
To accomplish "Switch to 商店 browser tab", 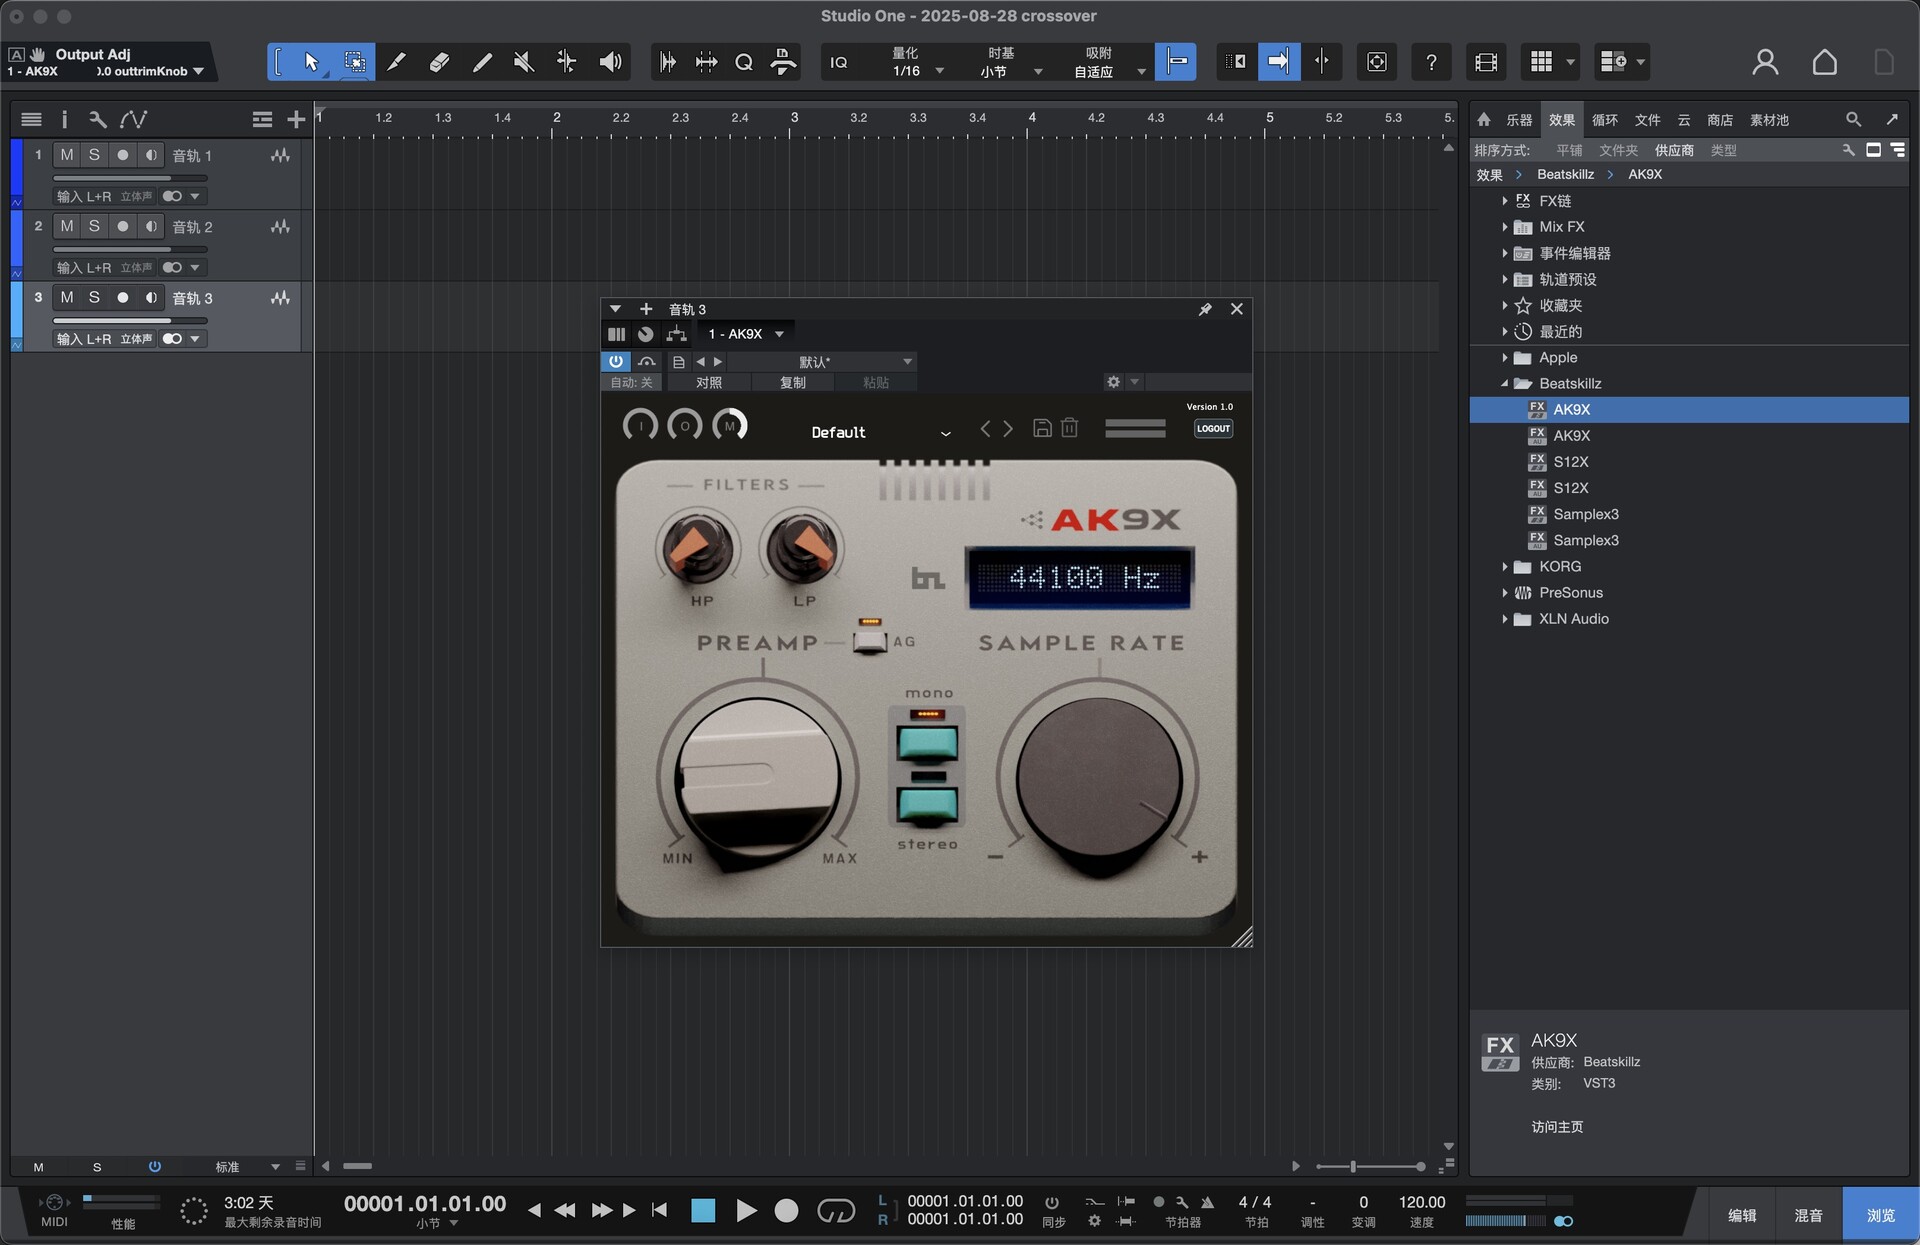I will click(1720, 120).
